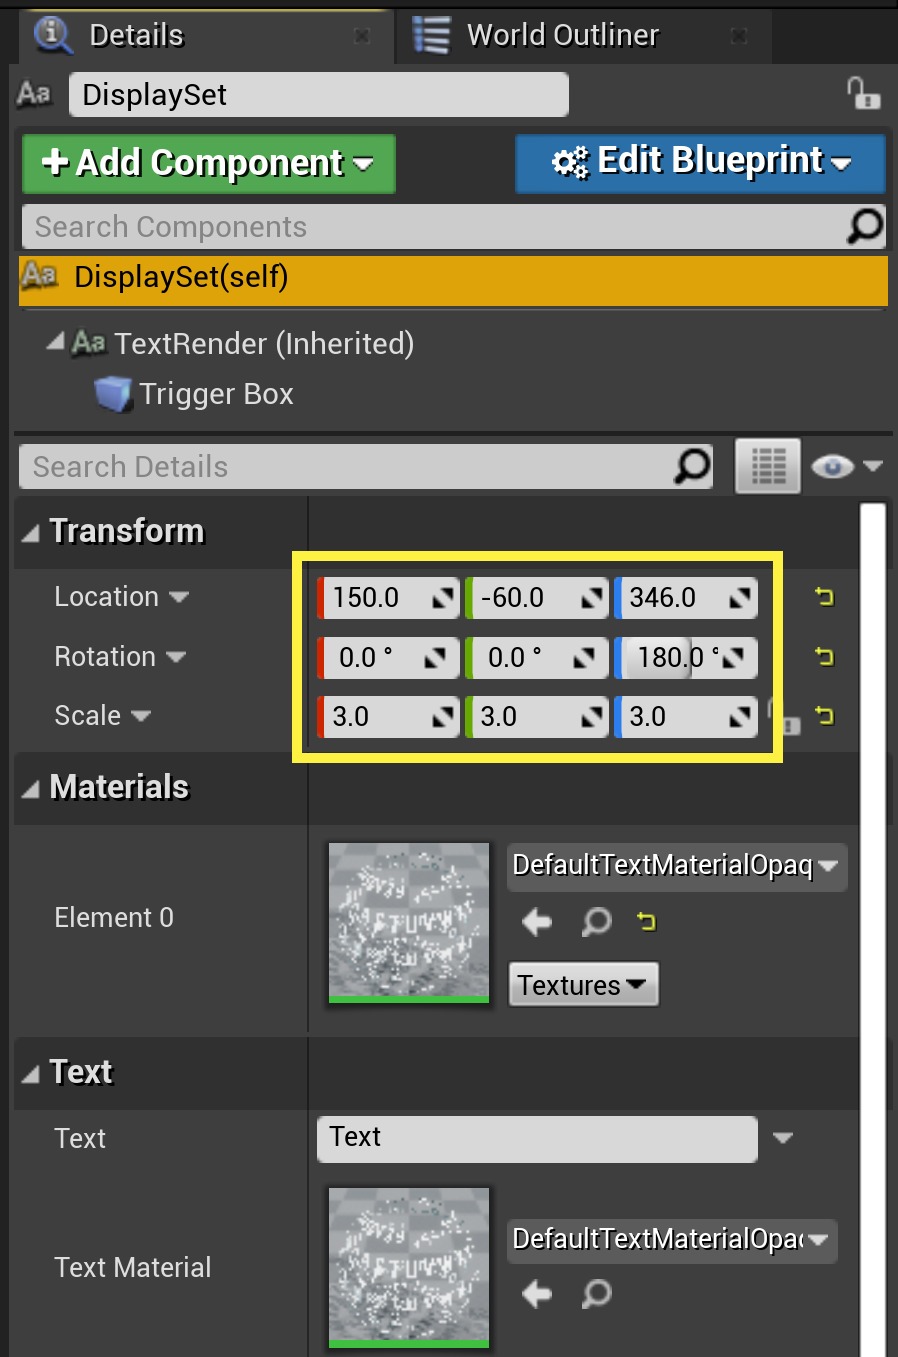Open the Add Component menu
The height and width of the screenshot is (1357, 898).
pyautogui.click(x=208, y=162)
